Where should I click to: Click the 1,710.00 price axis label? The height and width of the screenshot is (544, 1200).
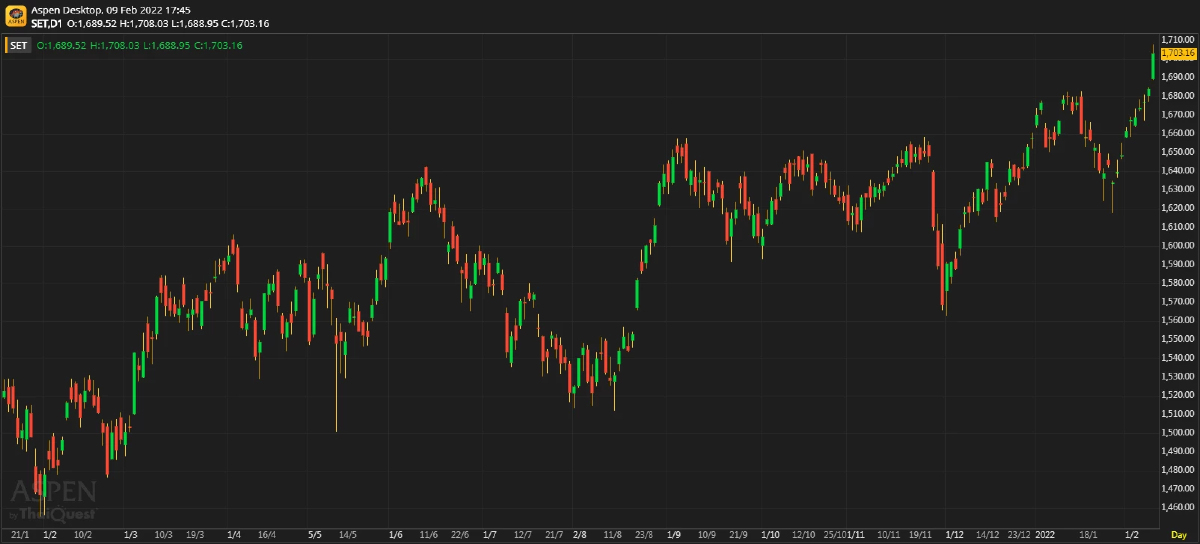coord(1180,39)
